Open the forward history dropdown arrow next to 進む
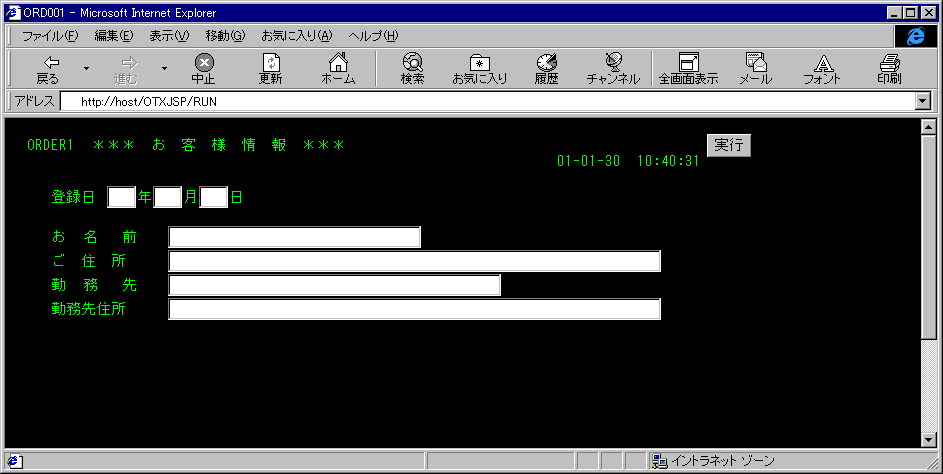Viewport: 943px width, 474px height. pos(164,69)
